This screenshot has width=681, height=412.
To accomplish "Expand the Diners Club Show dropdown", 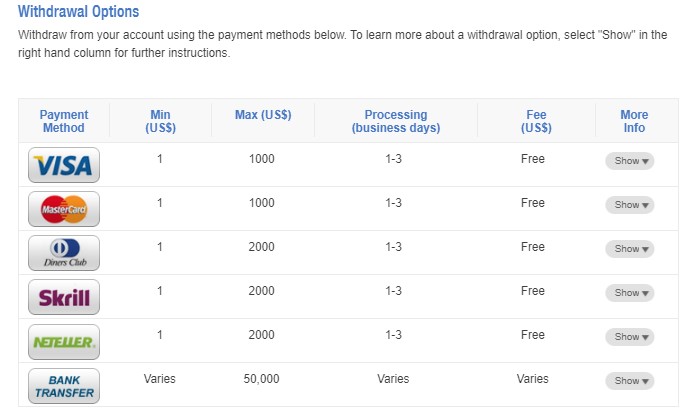I will (630, 249).
